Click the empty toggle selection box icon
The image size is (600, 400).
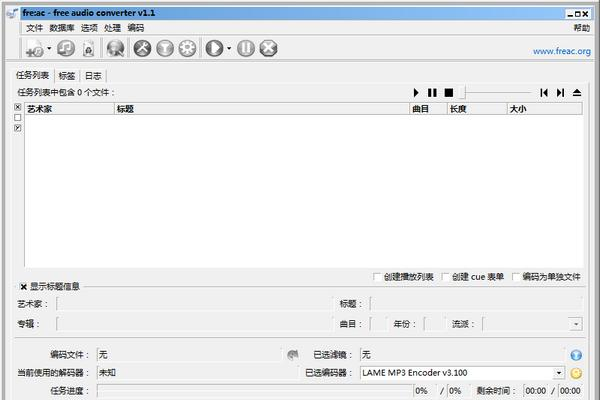coord(18,118)
